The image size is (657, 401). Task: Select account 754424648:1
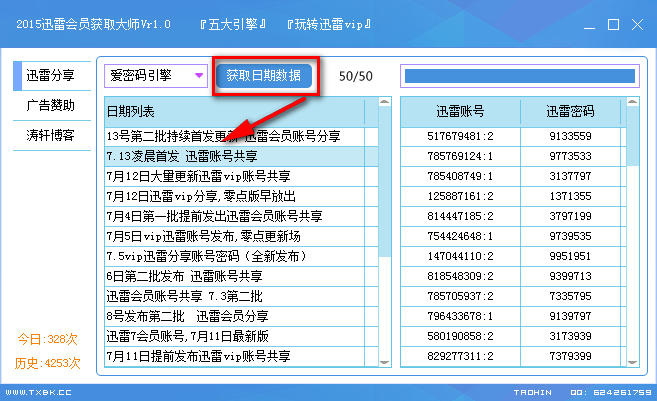tap(460, 236)
